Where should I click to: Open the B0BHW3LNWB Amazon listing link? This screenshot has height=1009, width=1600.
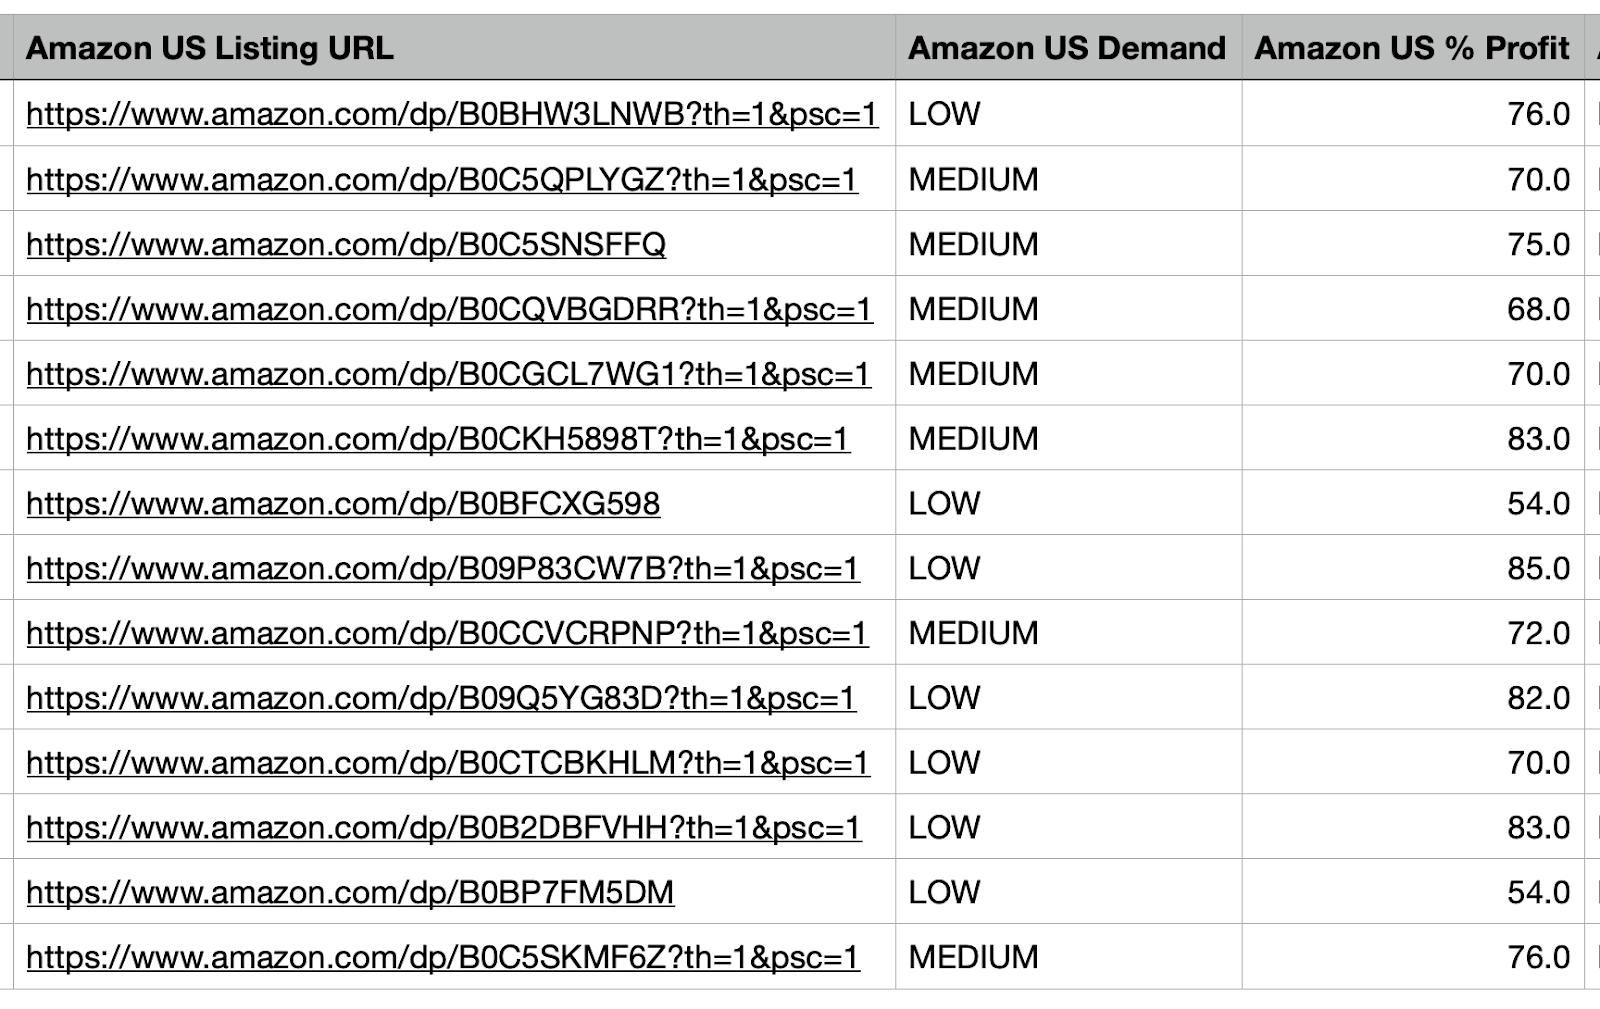452,114
